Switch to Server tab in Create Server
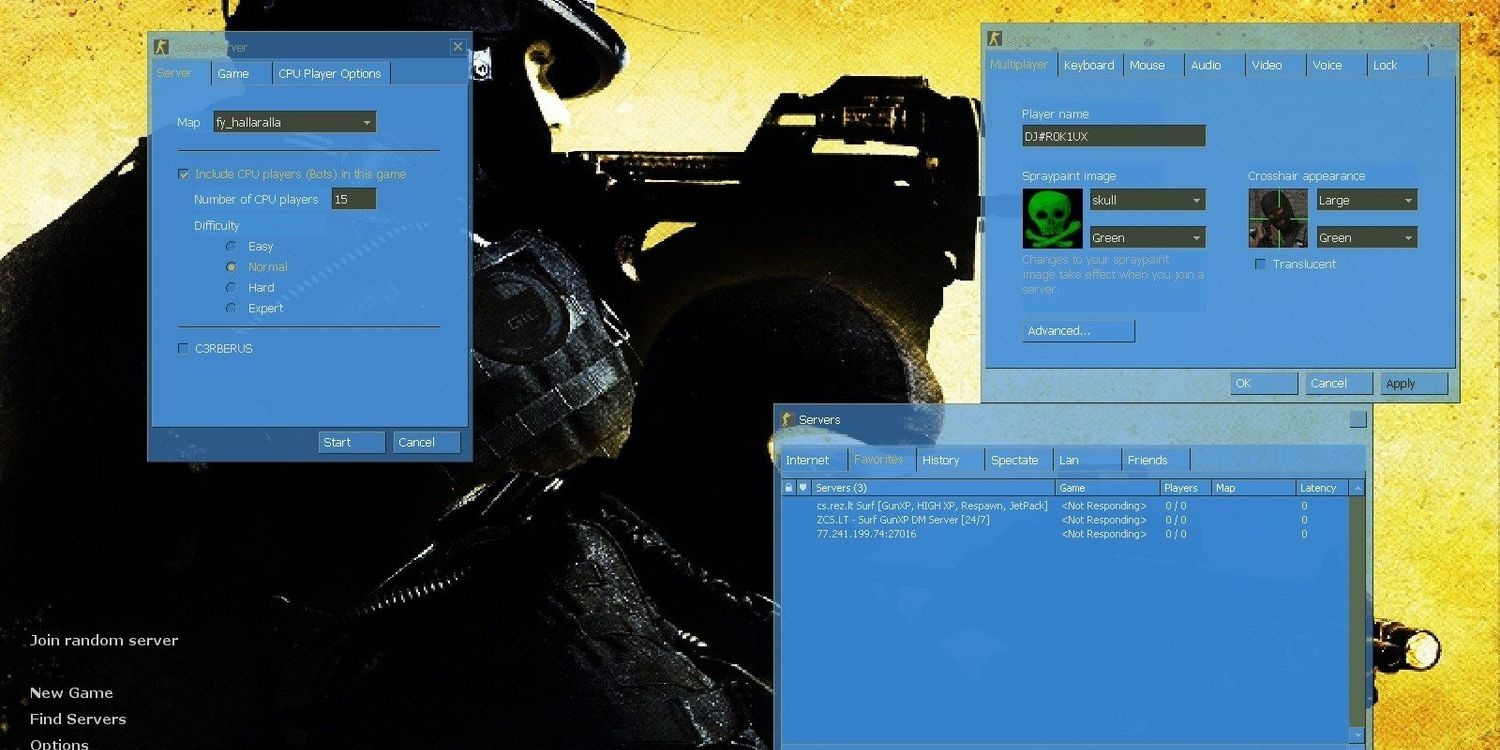 point(180,73)
